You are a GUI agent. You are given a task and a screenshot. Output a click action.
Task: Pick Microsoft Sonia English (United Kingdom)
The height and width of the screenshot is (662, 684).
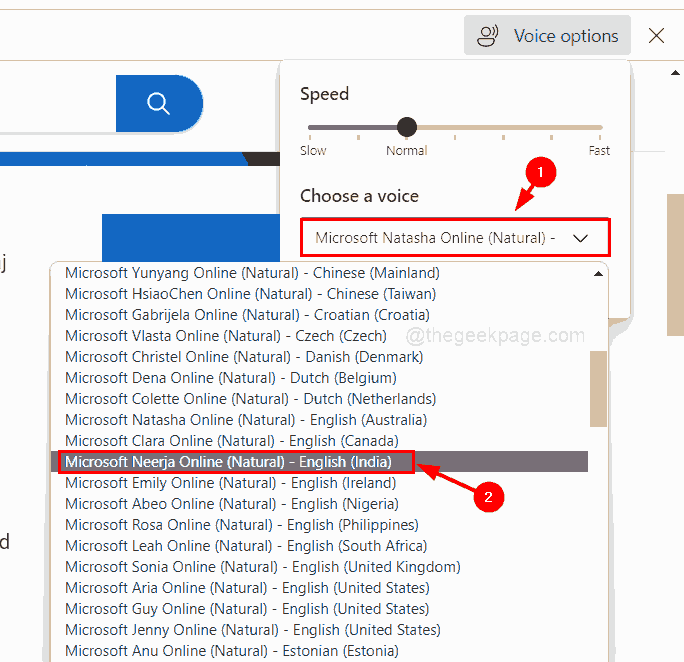tap(263, 567)
